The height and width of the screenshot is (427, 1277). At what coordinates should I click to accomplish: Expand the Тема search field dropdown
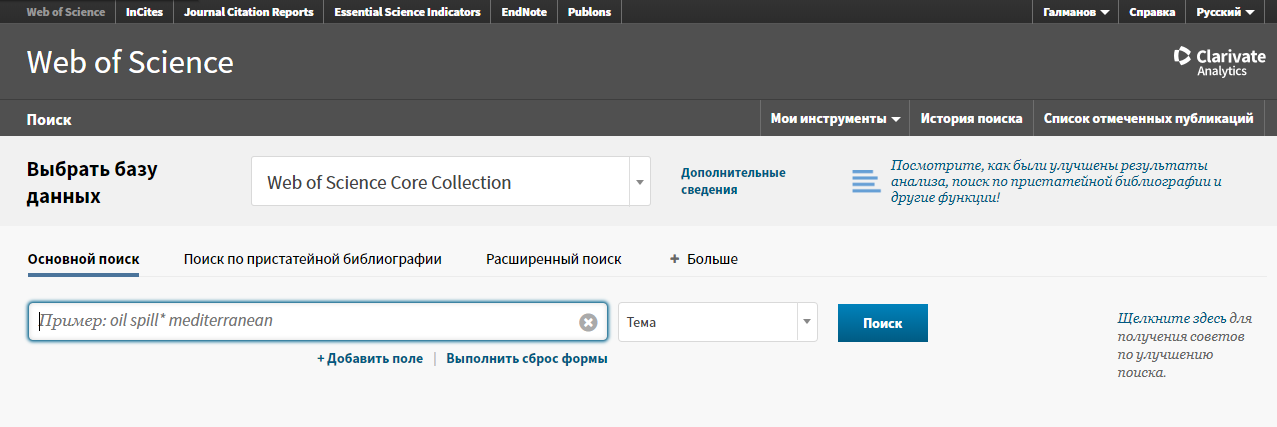pyautogui.click(x=806, y=322)
